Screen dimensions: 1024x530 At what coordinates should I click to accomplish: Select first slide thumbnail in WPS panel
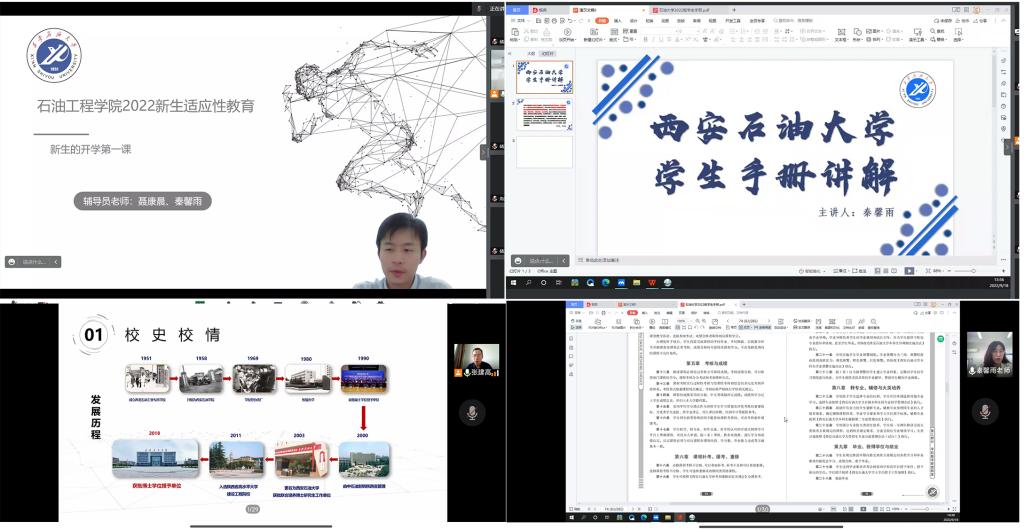click(544, 77)
